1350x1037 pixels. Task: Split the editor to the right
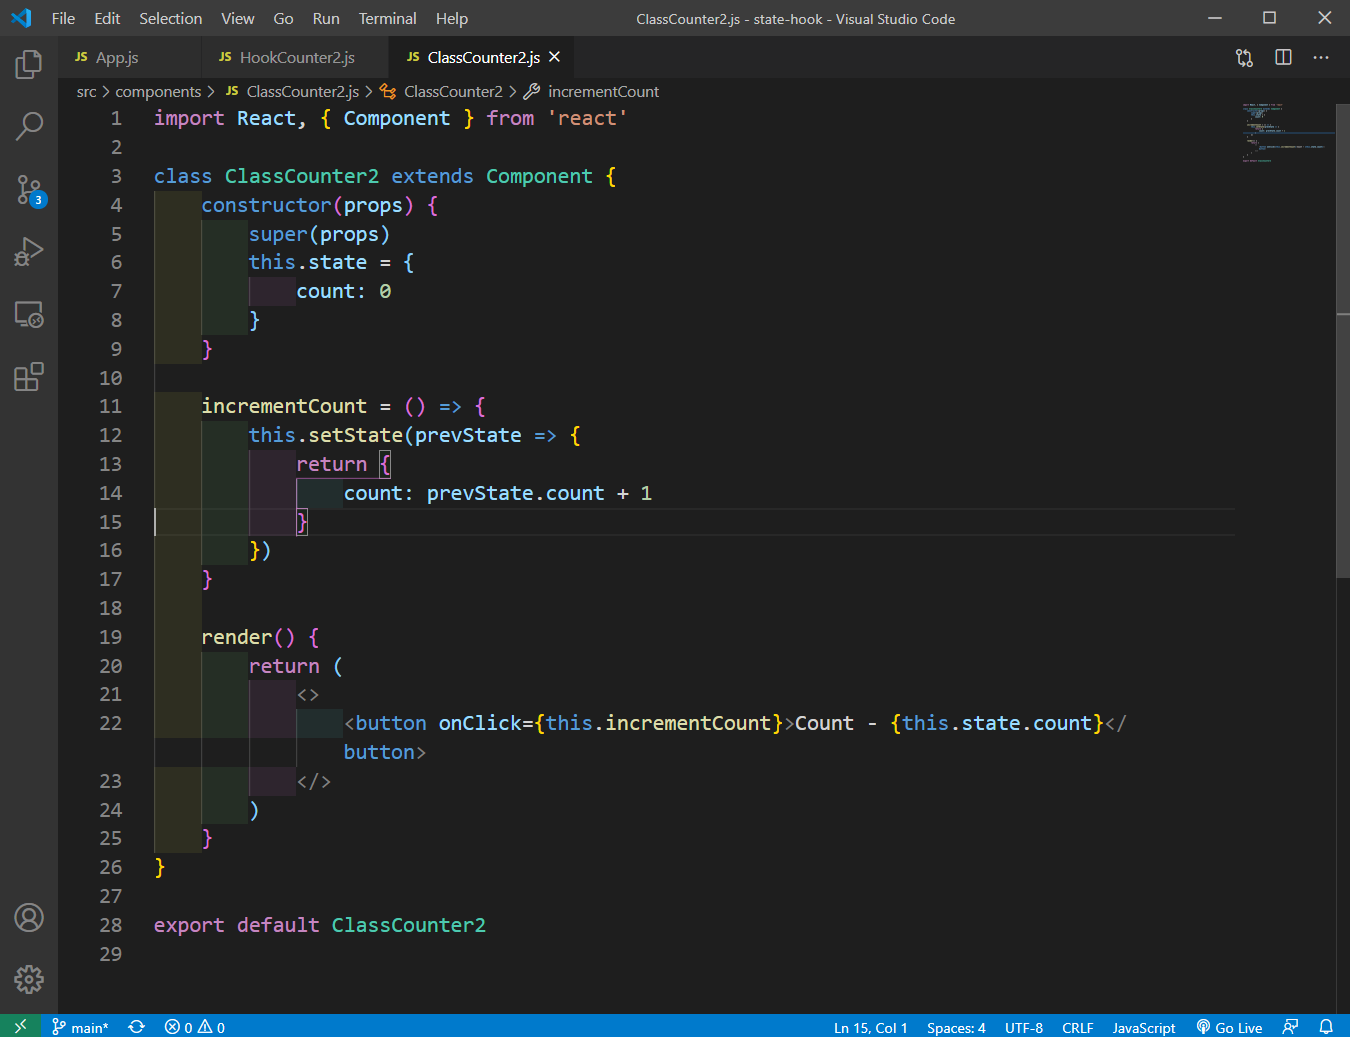[1283, 58]
